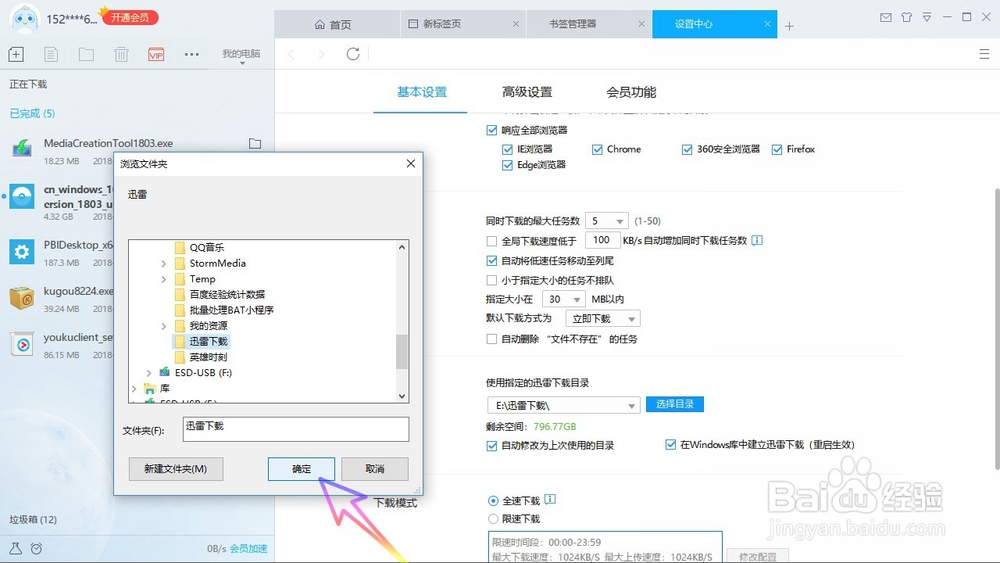Switch to the 新标签页 tab
Viewport: 1000px width, 563px height.
[x=463, y=24]
